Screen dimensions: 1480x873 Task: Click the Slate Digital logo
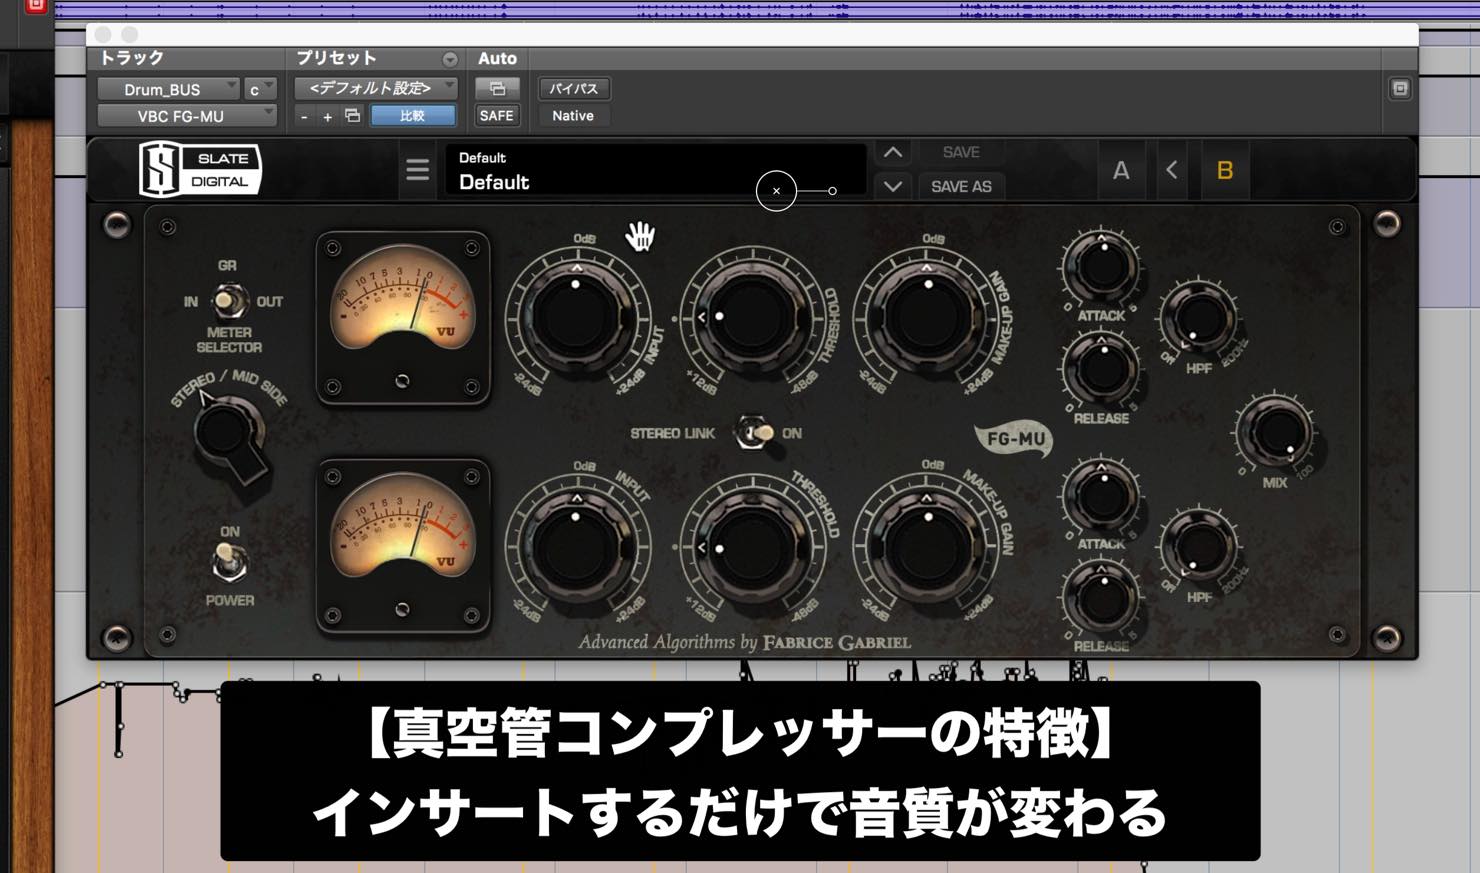click(x=200, y=169)
